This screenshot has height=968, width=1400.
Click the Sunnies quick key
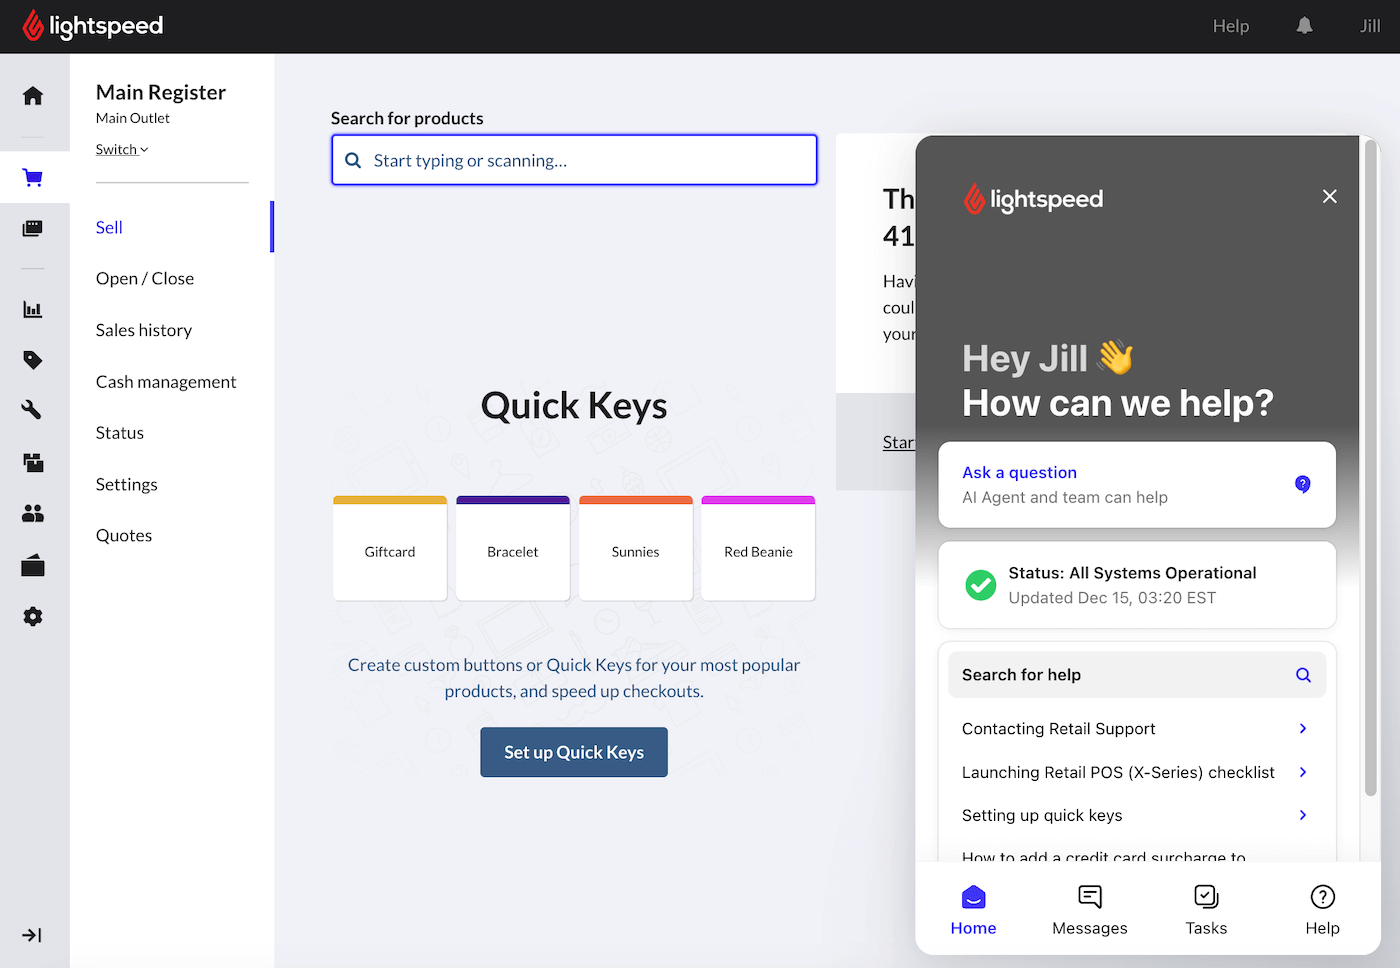point(636,548)
